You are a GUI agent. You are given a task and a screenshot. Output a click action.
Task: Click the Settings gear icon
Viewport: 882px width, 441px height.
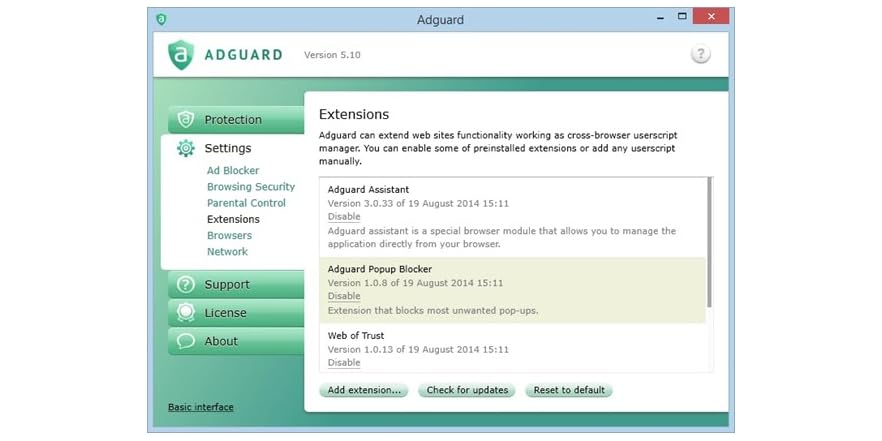tap(186, 148)
